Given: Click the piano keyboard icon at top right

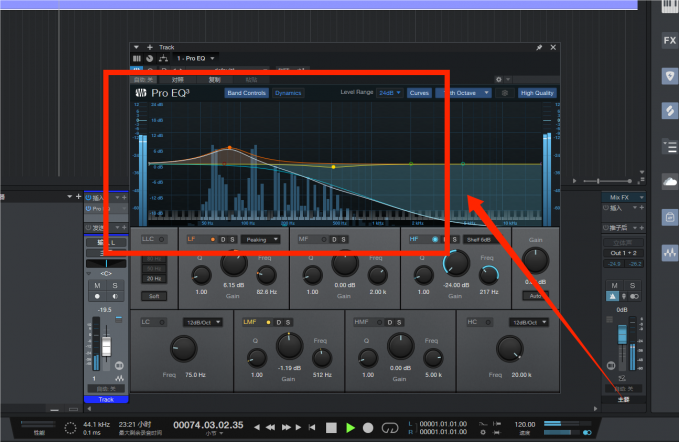Looking at the screenshot, I should click(669, 6).
